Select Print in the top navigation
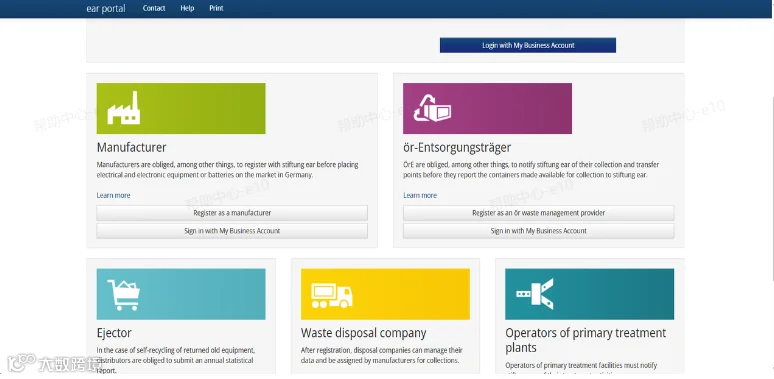The width and height of the screenshot is (774, 379). point(216,8)
